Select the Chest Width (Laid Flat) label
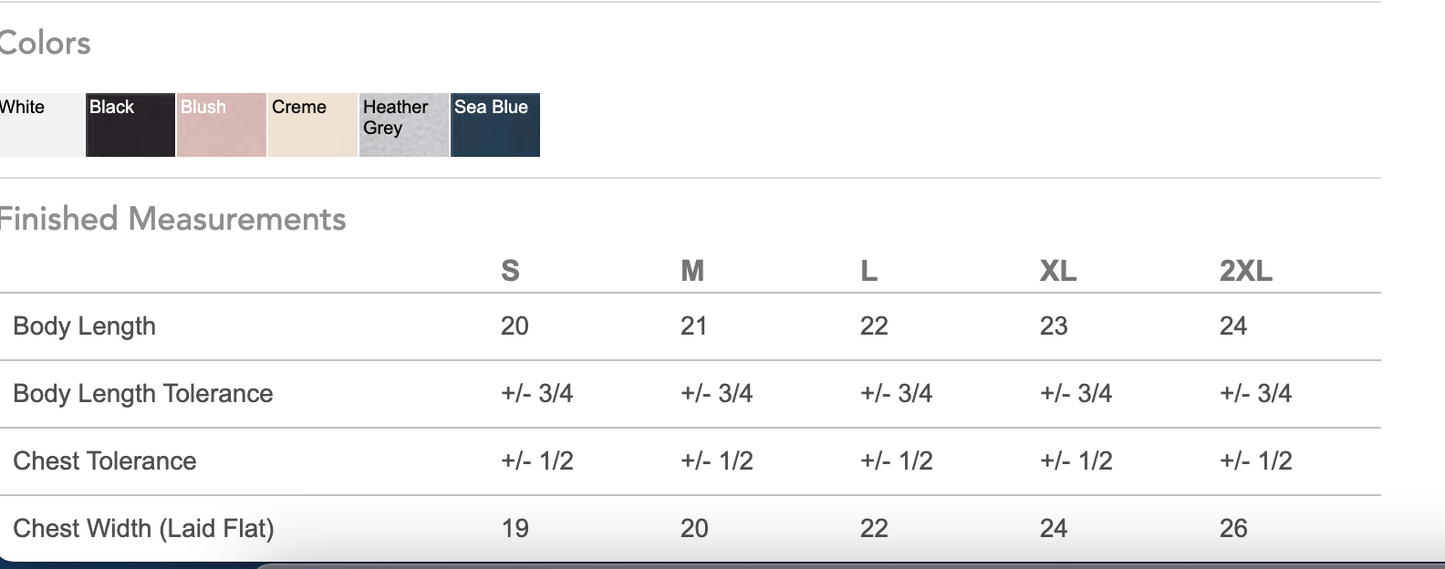 coord(143,528)
